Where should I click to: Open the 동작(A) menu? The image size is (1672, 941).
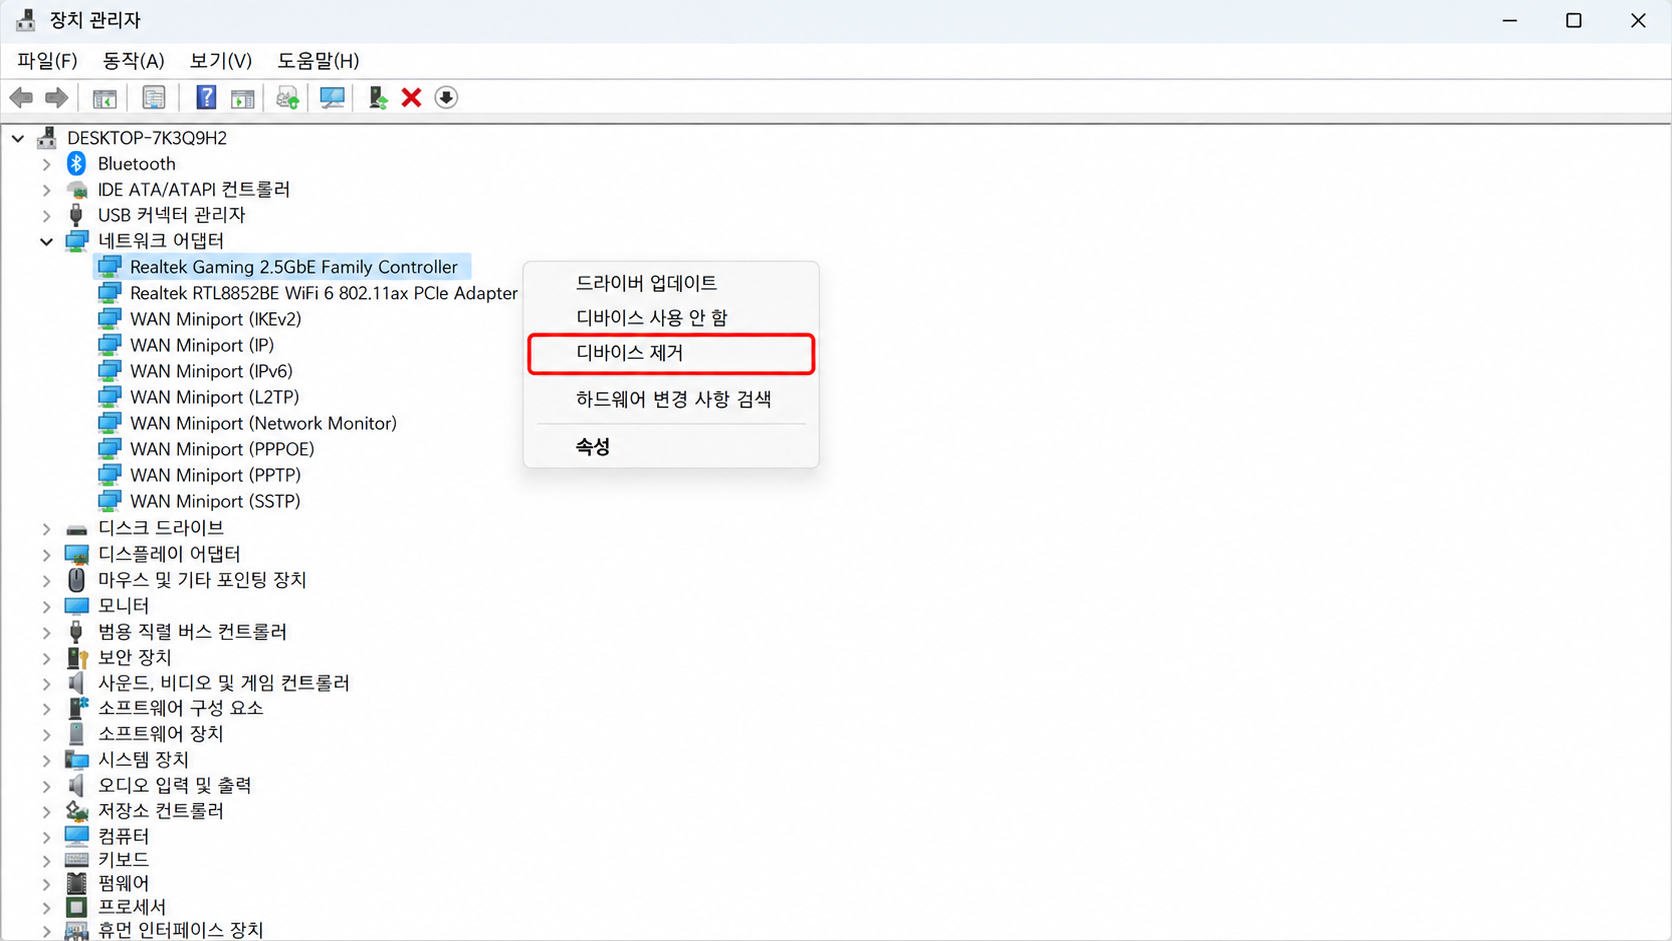click(x=133, y=61)
